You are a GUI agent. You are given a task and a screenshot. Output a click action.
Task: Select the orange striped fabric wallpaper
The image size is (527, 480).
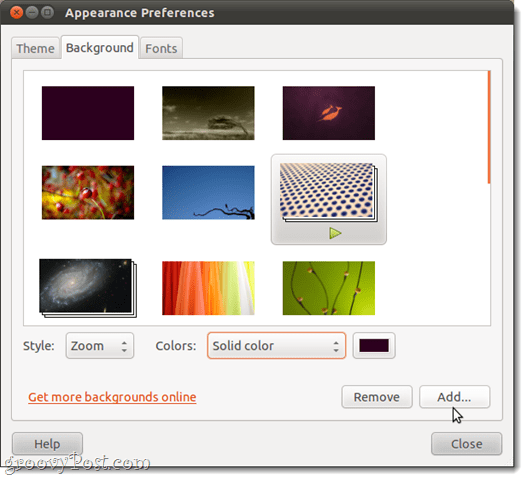tap(208, 288)
